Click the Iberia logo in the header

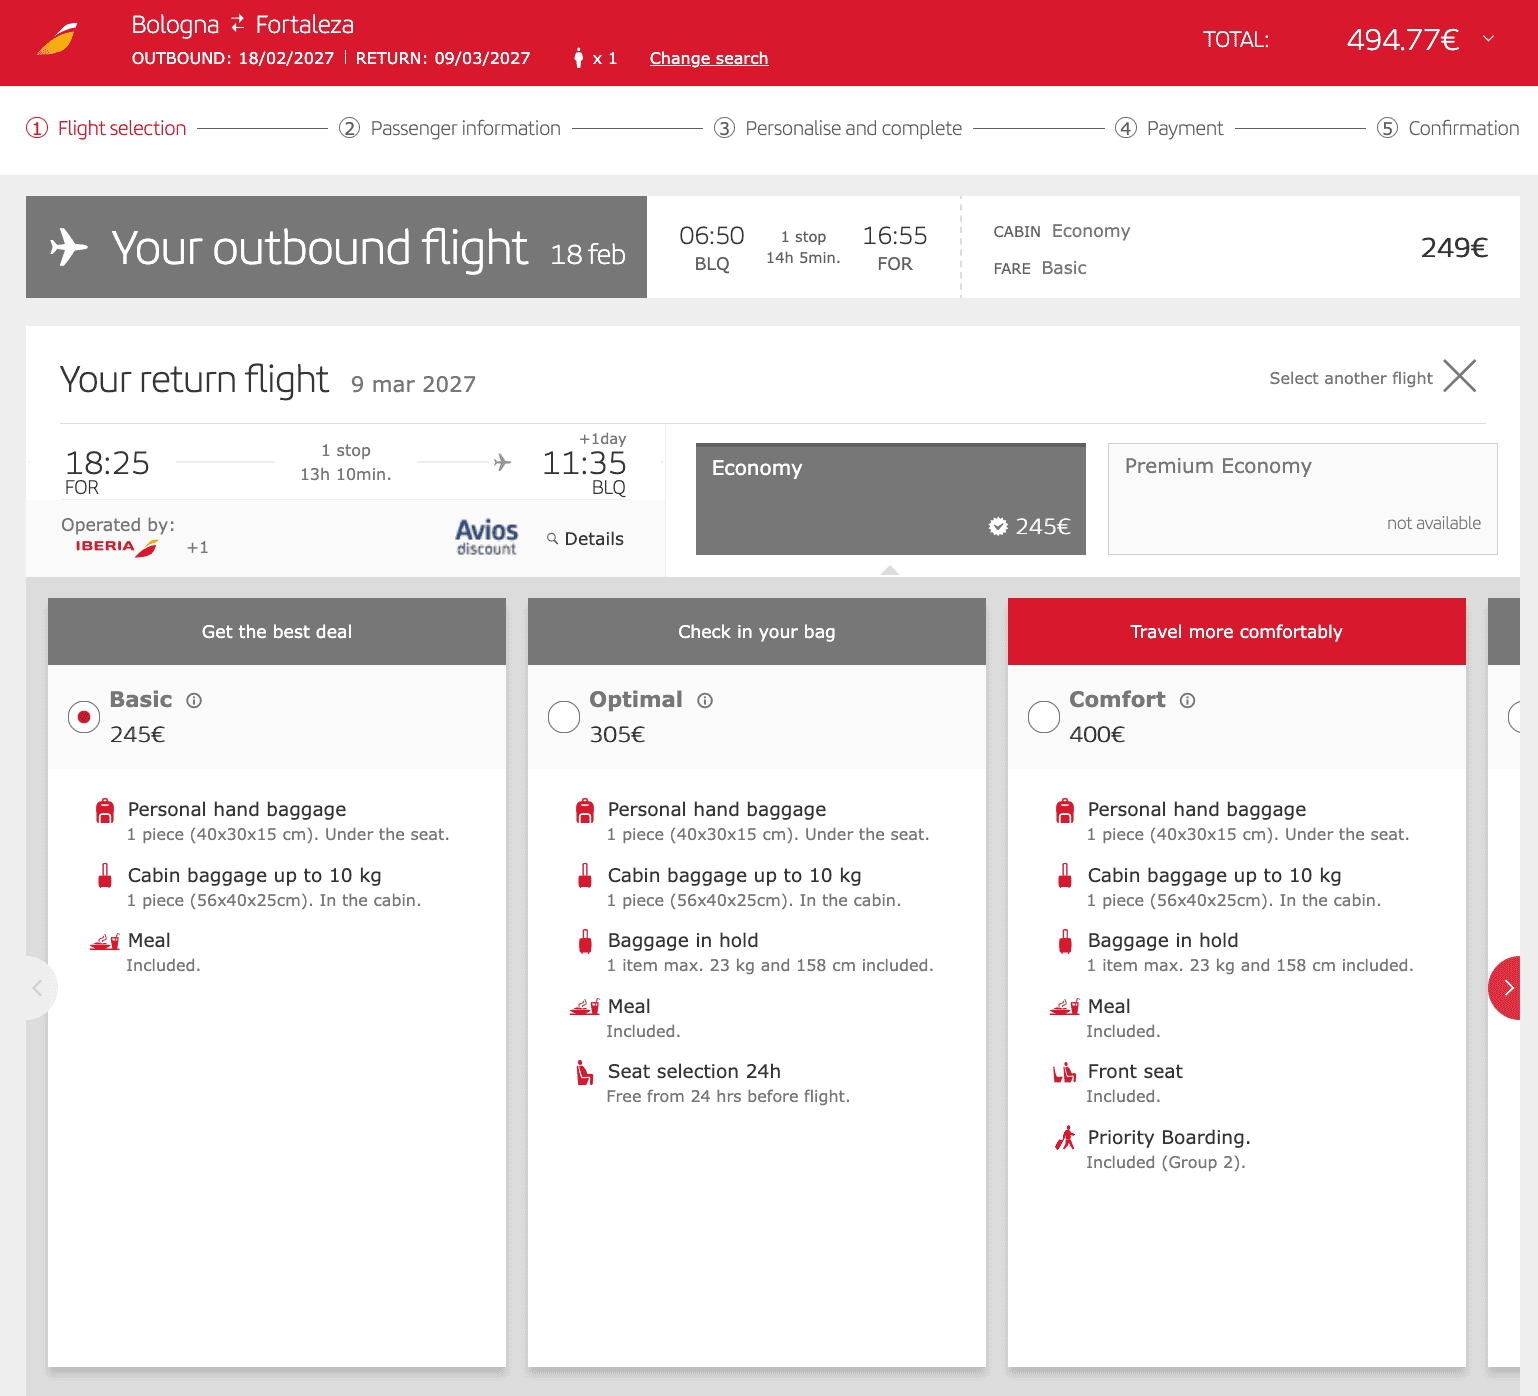(x=57, y=39)
